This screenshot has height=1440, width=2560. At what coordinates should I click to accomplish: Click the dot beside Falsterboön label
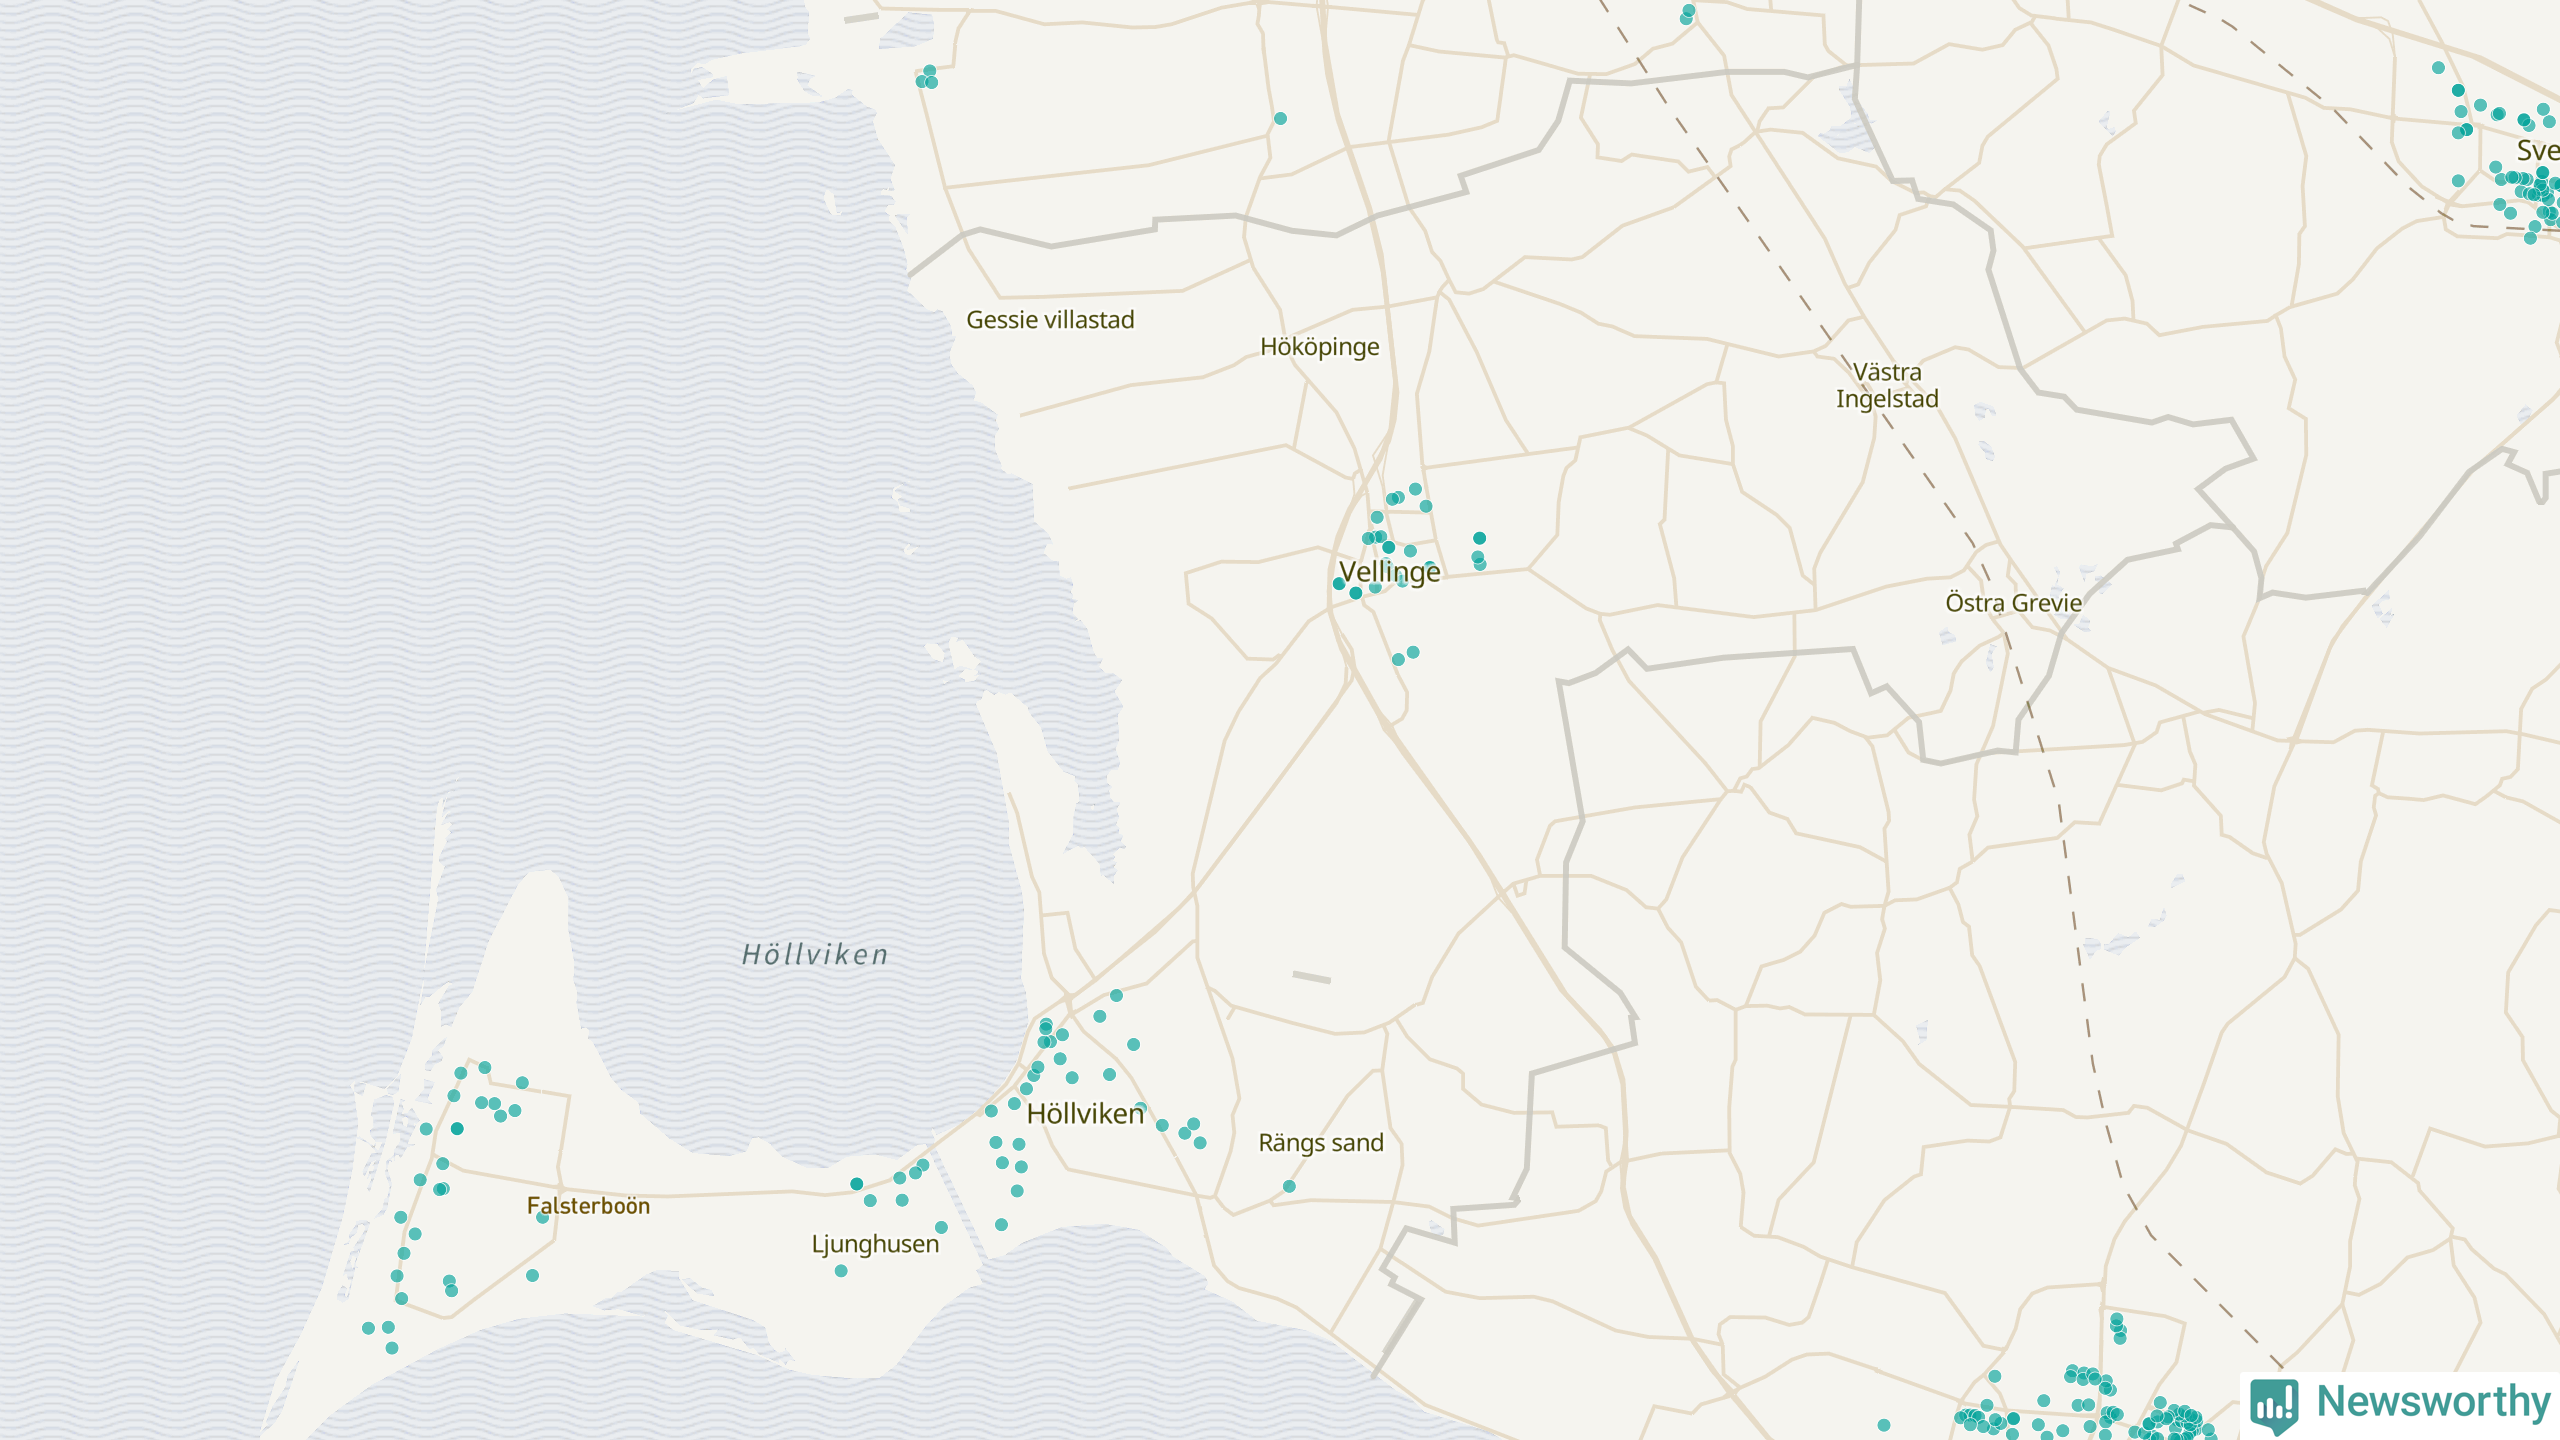(x=542, y=1217)
